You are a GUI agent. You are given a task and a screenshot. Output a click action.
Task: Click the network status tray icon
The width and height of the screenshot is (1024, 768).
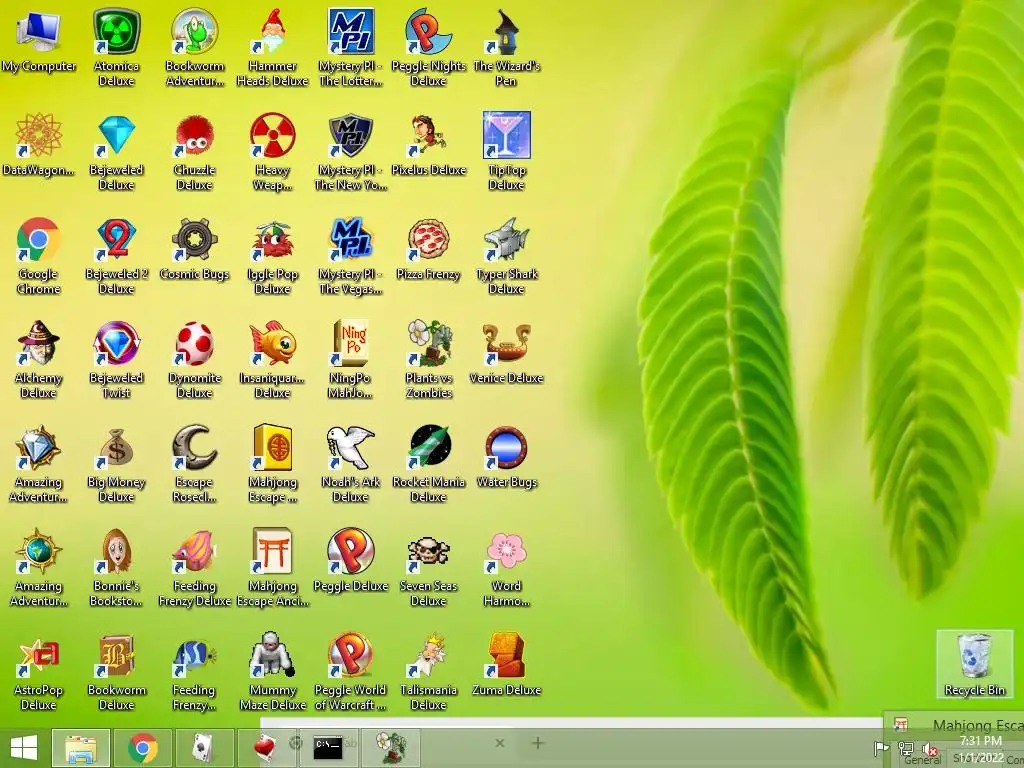point(906,748)
